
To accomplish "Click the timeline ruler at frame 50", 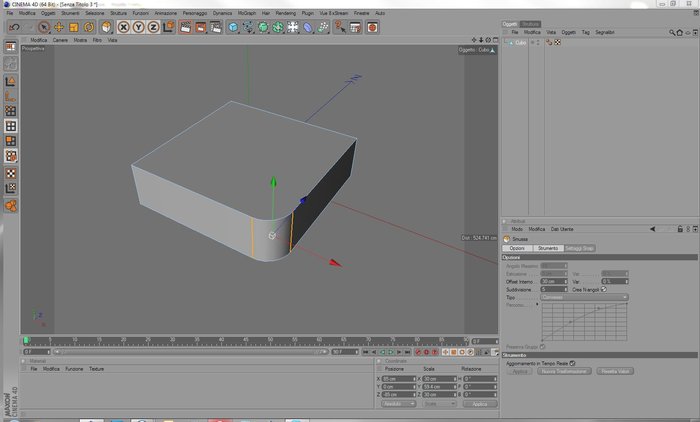I will tap(270, 341).
